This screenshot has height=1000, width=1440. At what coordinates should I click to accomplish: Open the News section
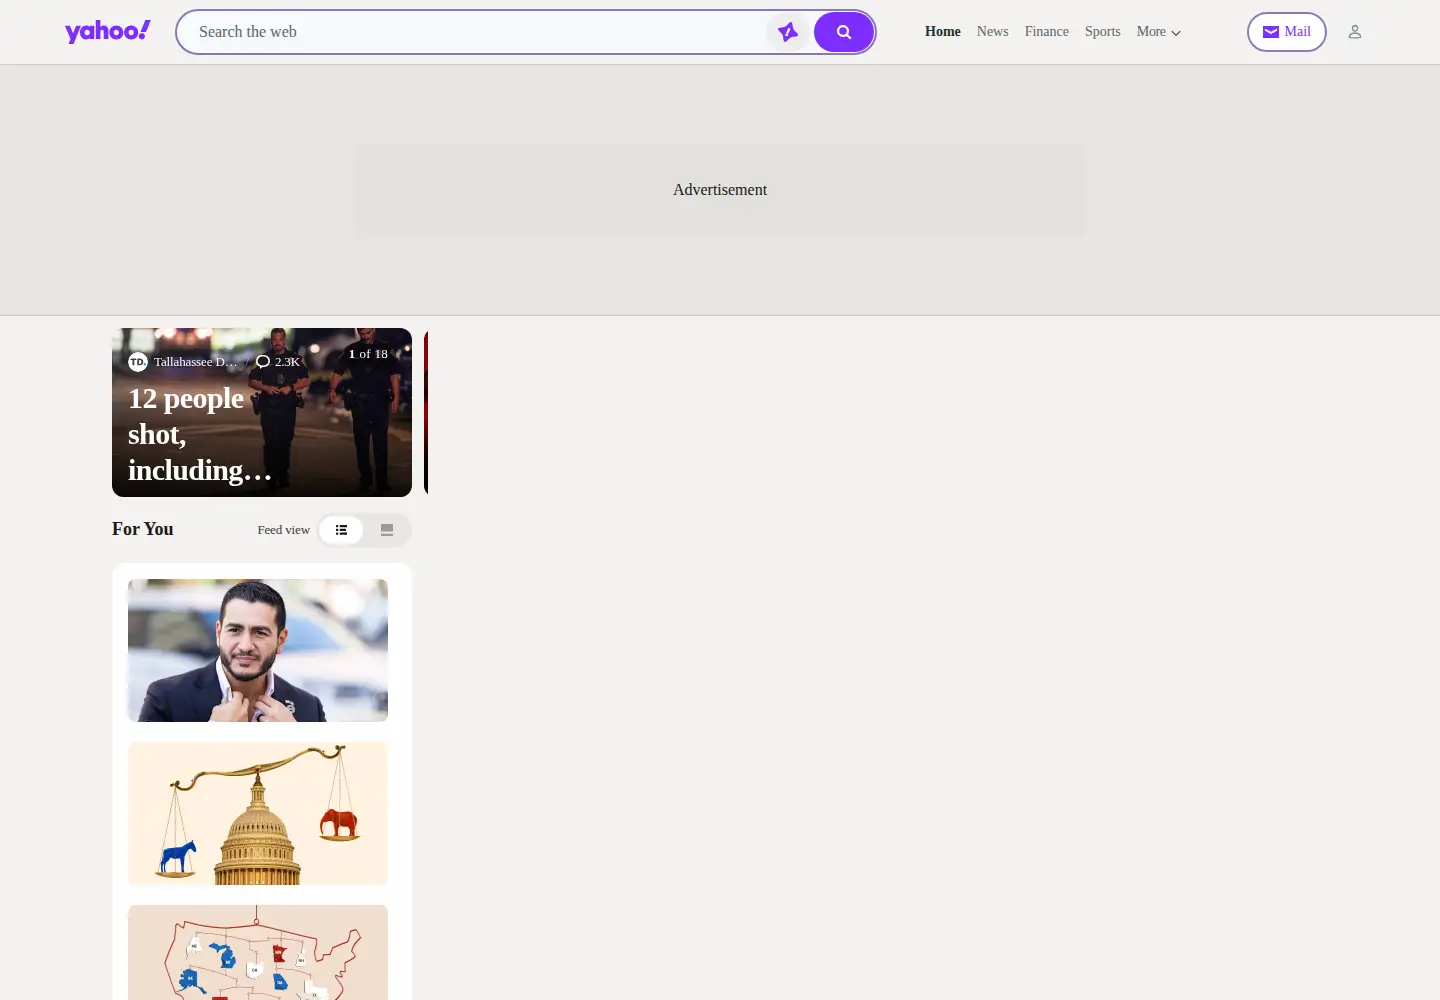coord(992,32)
